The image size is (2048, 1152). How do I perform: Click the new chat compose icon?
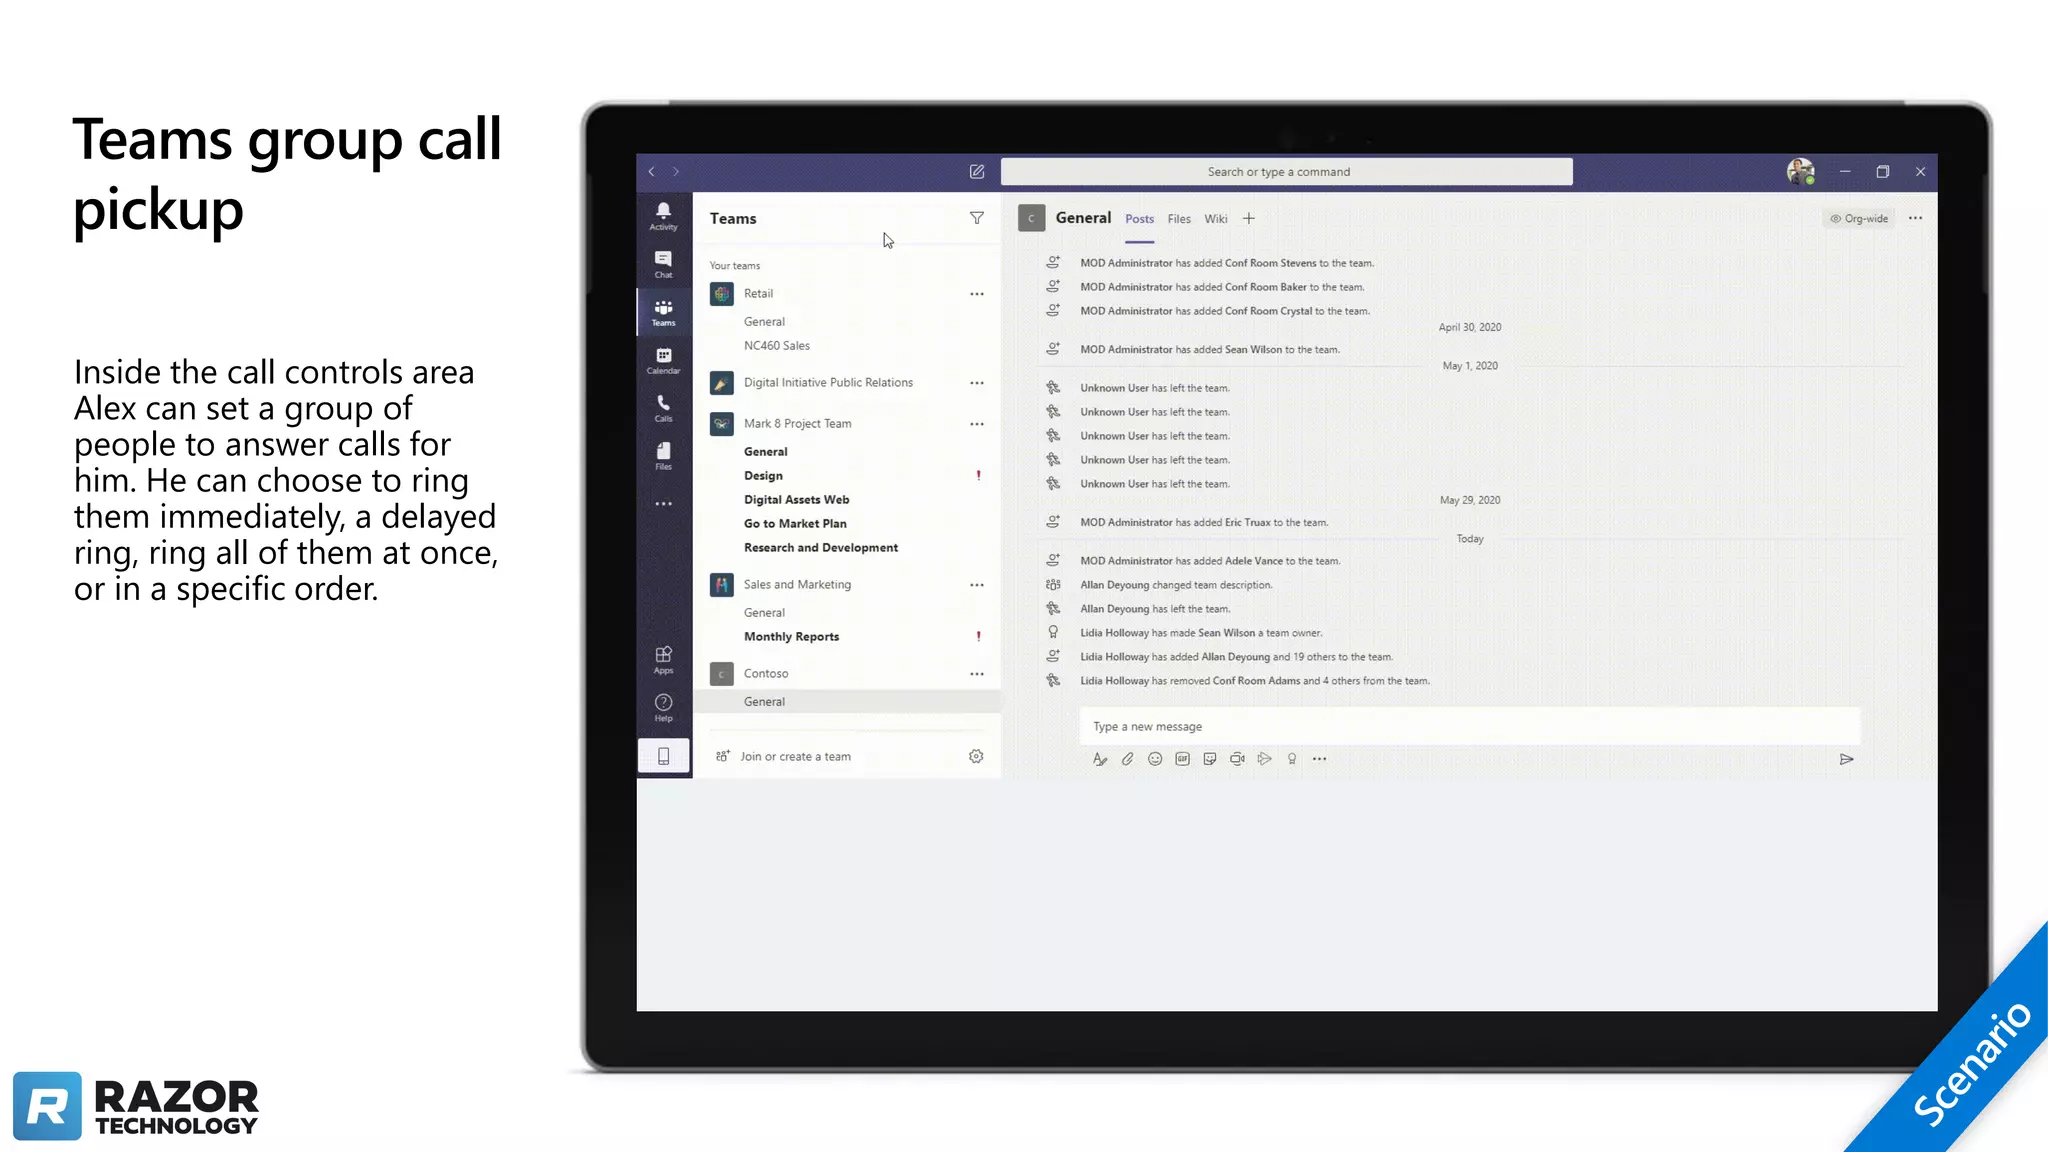977,172
